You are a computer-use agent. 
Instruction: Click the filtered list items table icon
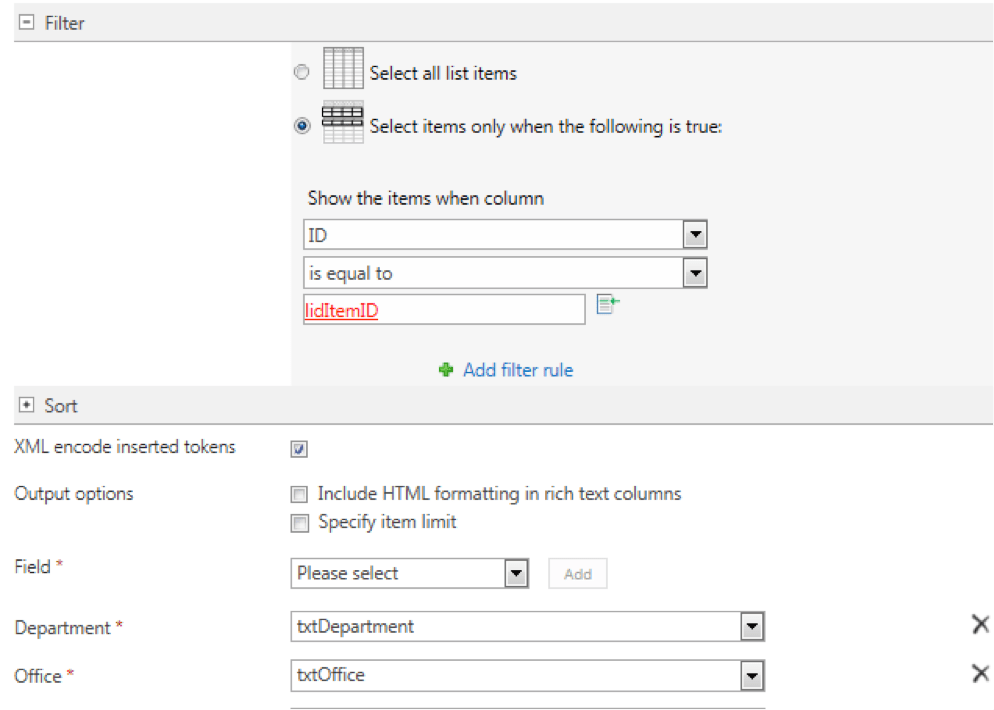pos(343,124)
